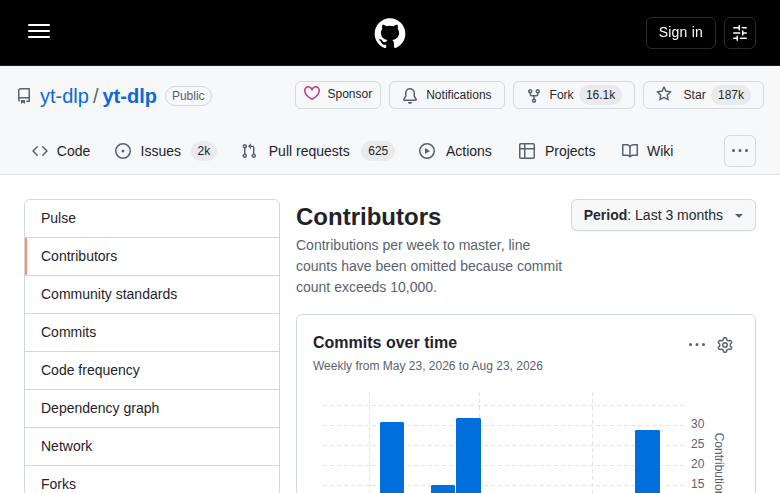Fork the repository using the Fork button
The height and width of the screenshot is (493, 780).
coord(574,95)
